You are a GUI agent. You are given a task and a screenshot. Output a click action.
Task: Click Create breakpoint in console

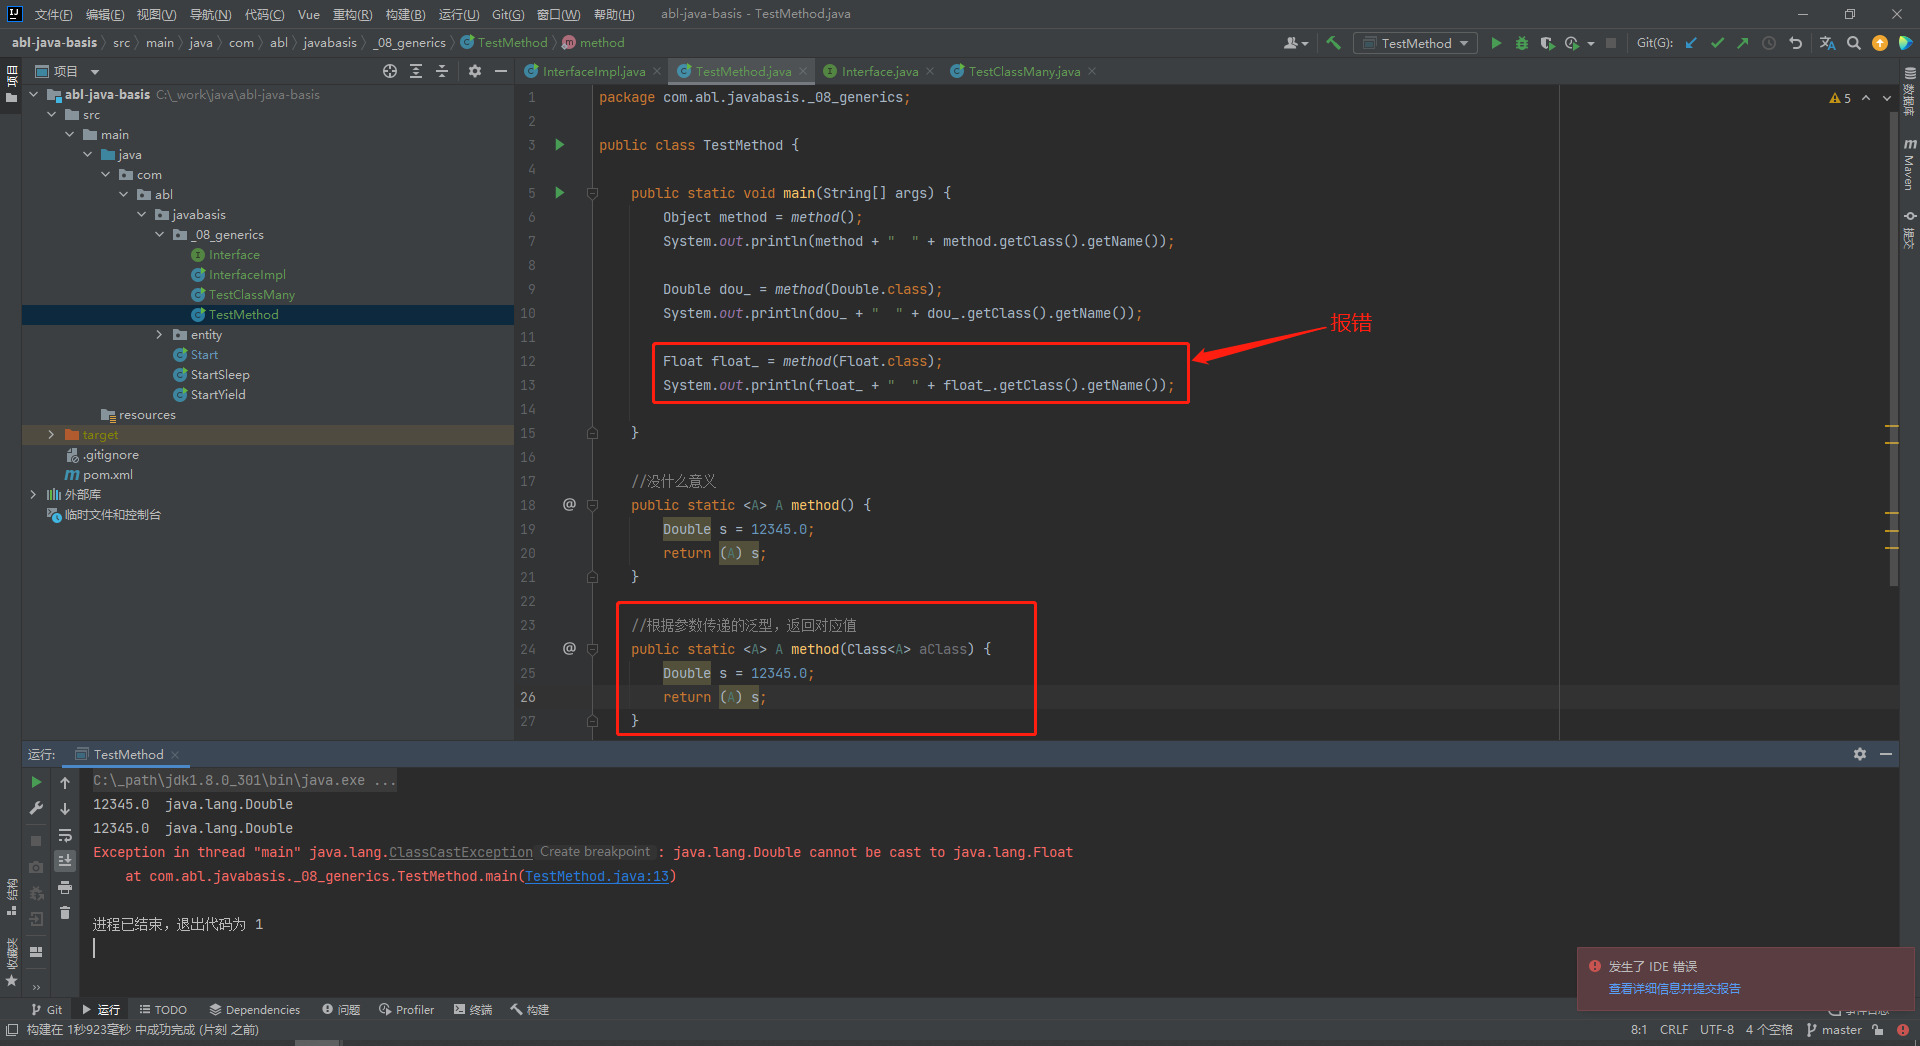(595, 852)
